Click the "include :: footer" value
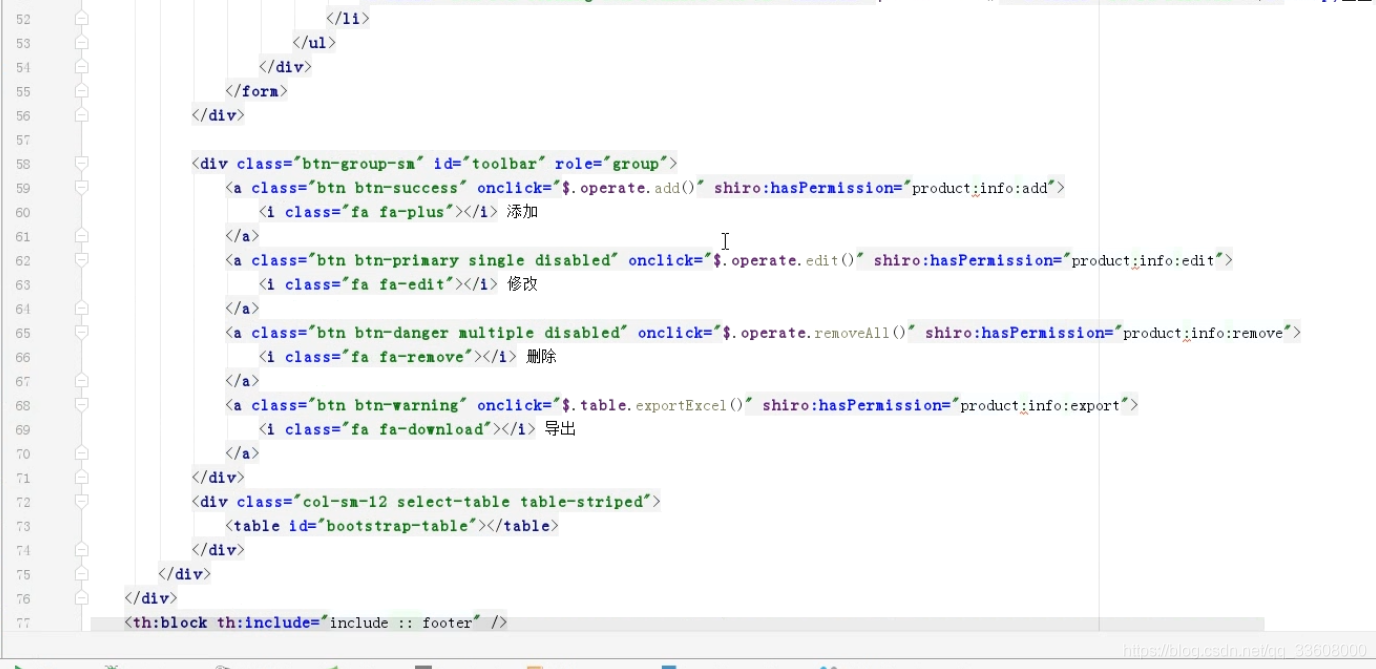Image resolution: width=1376 pixels, height=669 pixels. pyautogui.click(x=401, y=622)
